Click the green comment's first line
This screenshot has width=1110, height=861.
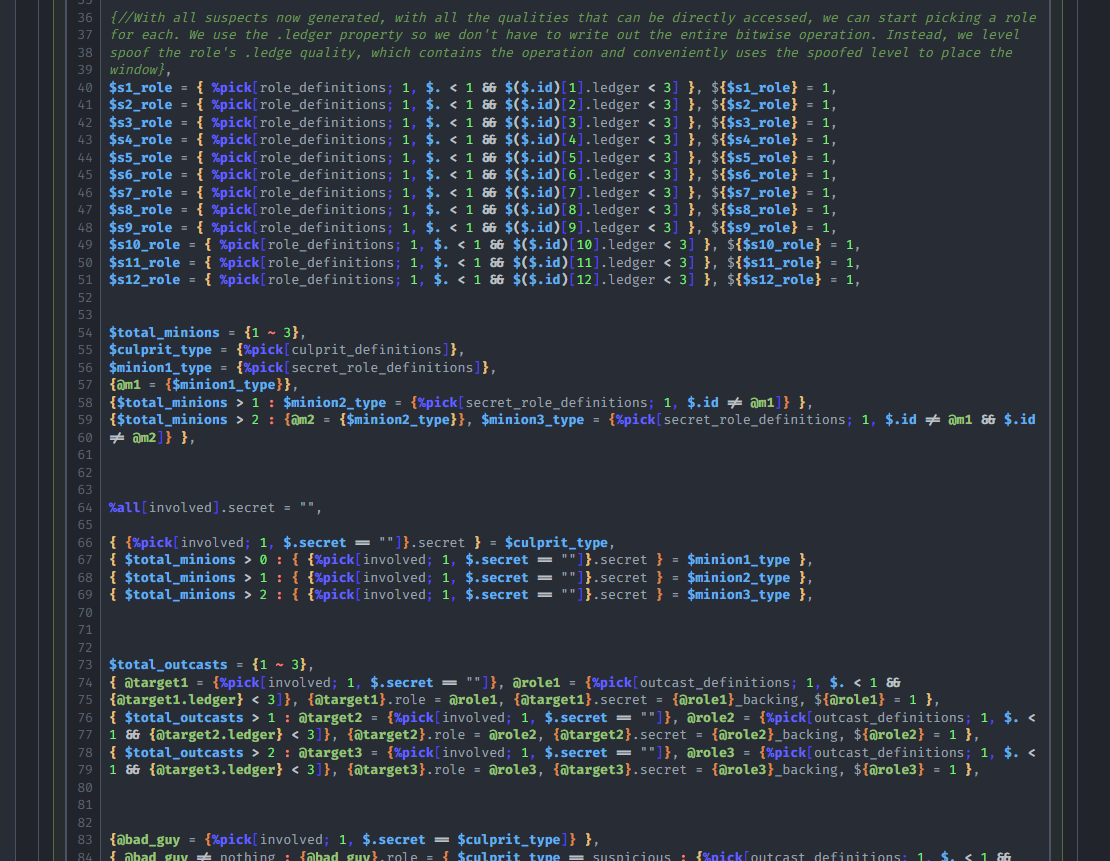(x=572, y=18)
